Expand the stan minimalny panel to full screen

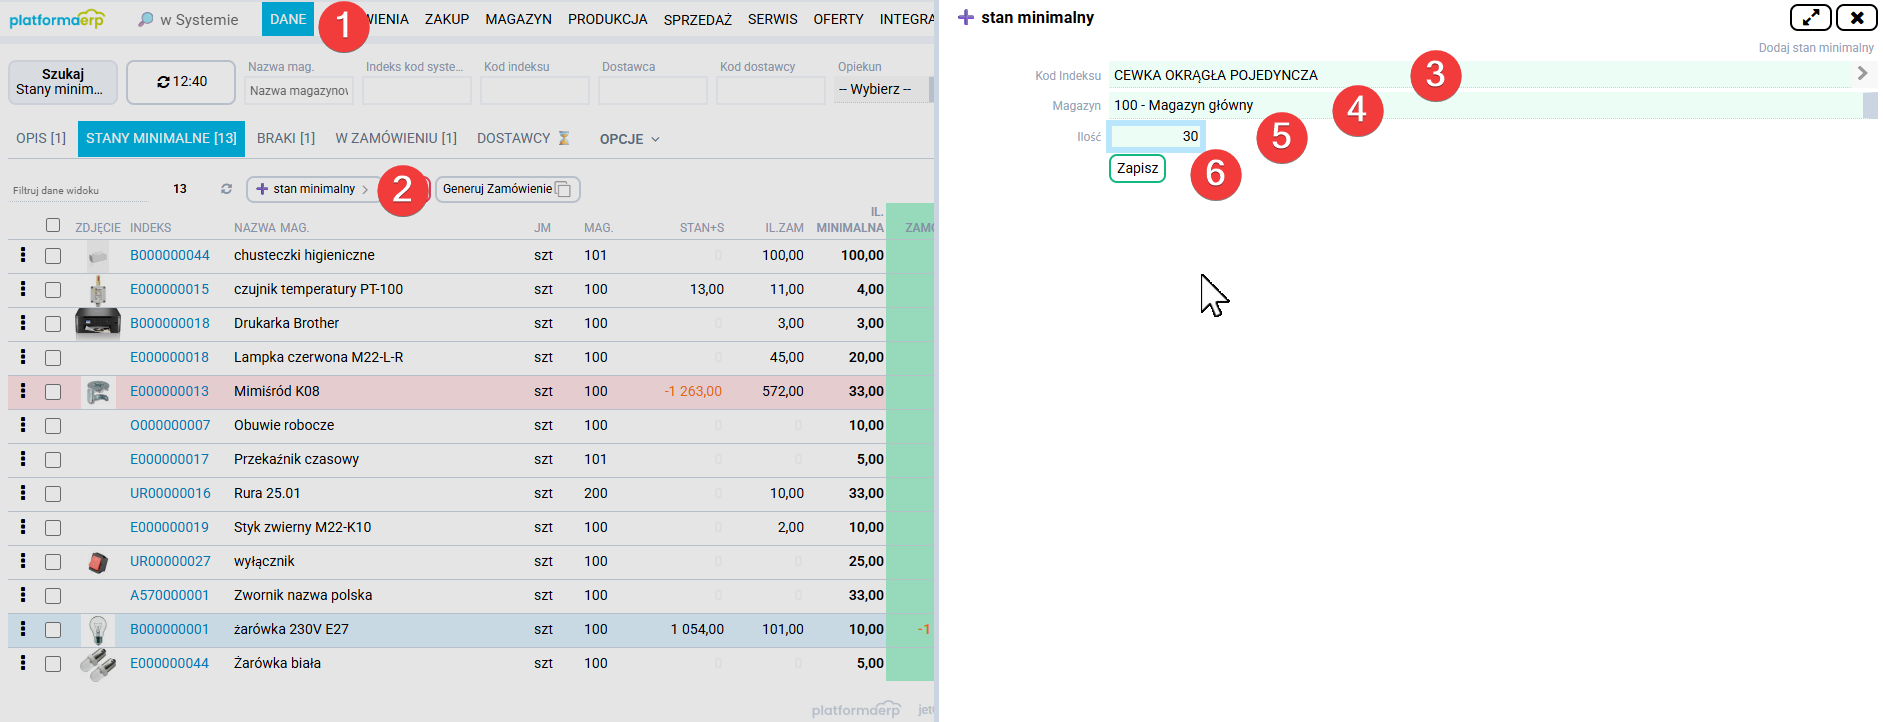click(x=1810, y=18)
